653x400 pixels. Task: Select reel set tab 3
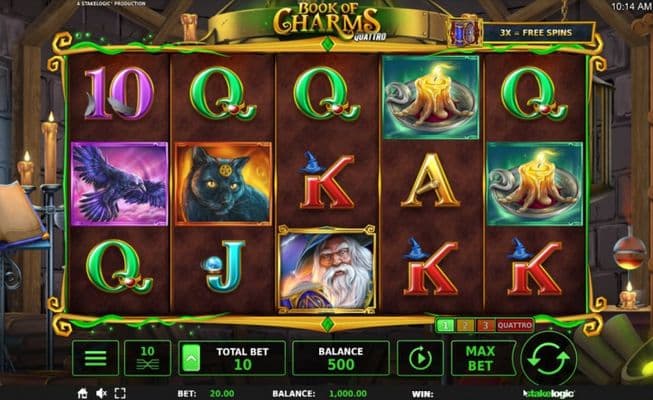coord(485,325)
